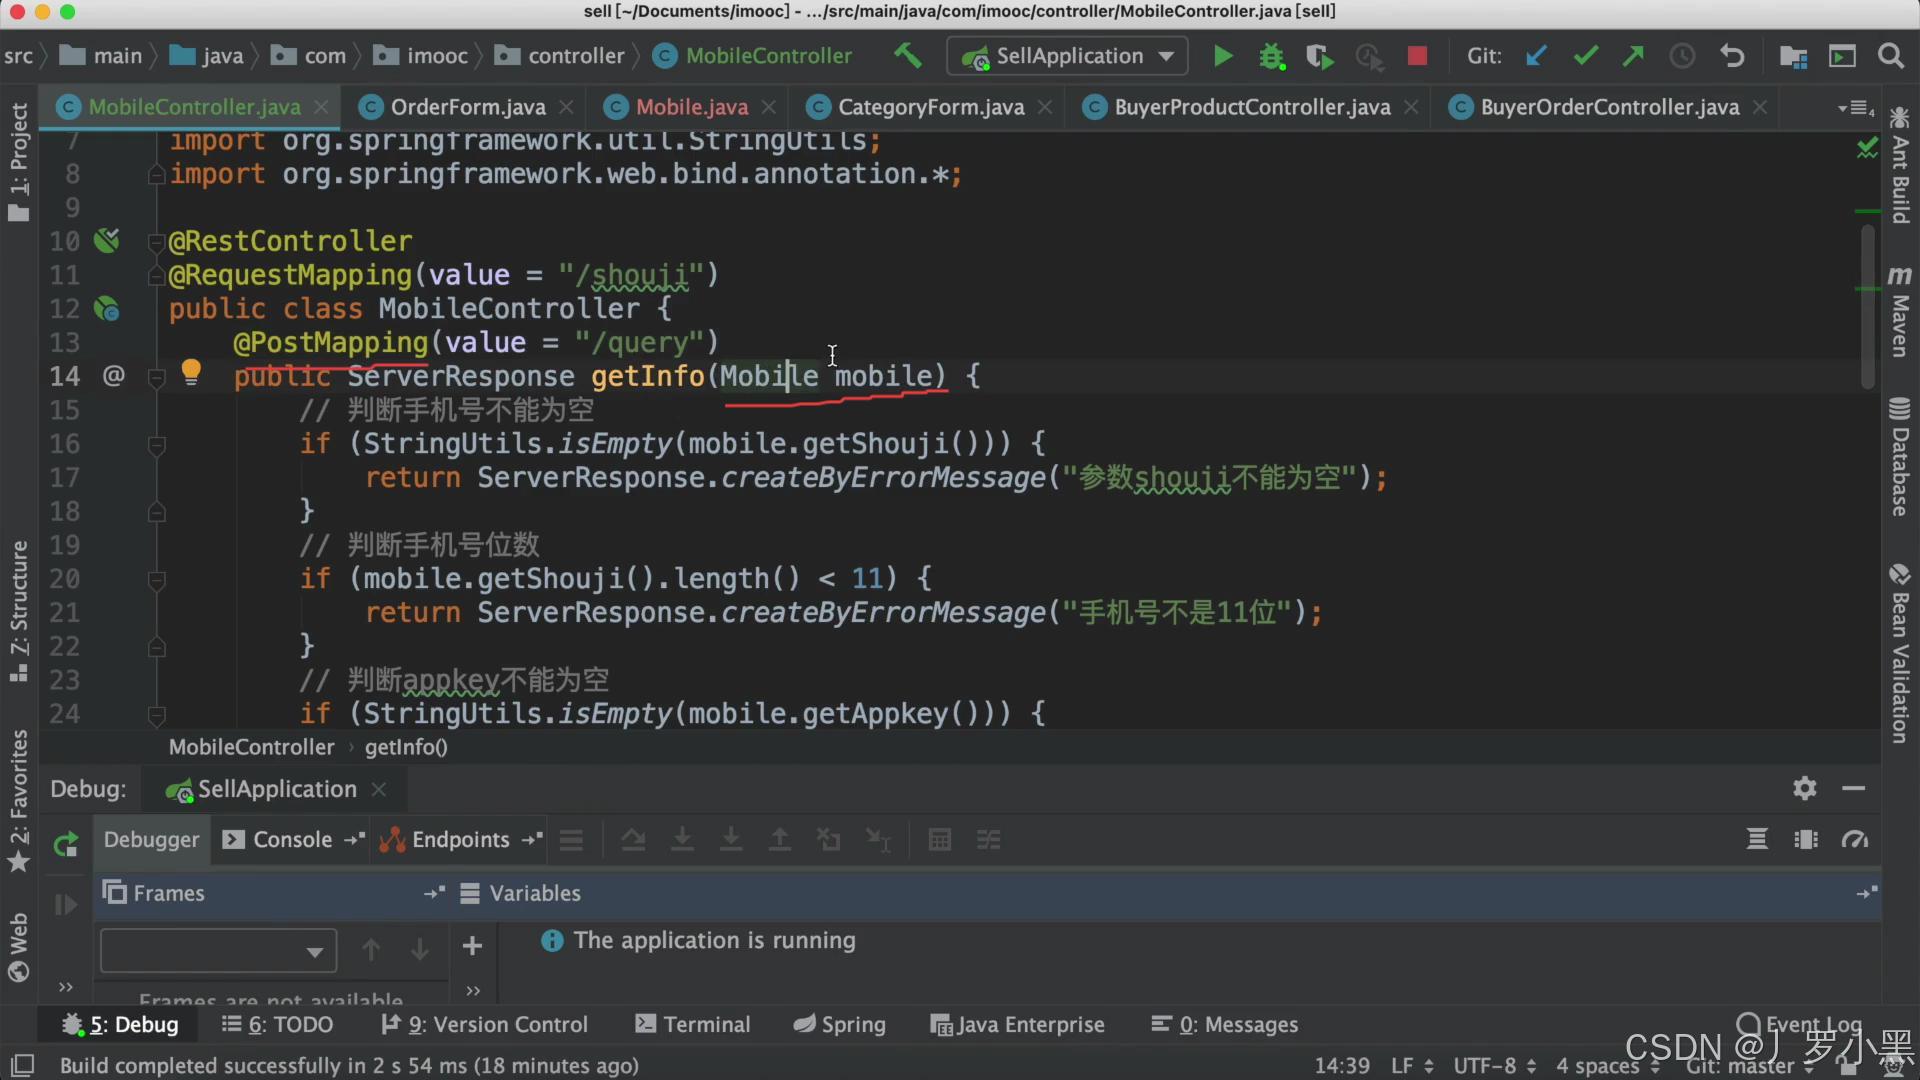The width and height of the screenshot is (1920, 1080).
Task: Collapse the getInfo method fold marker
Action: click(x=156, y=377)
